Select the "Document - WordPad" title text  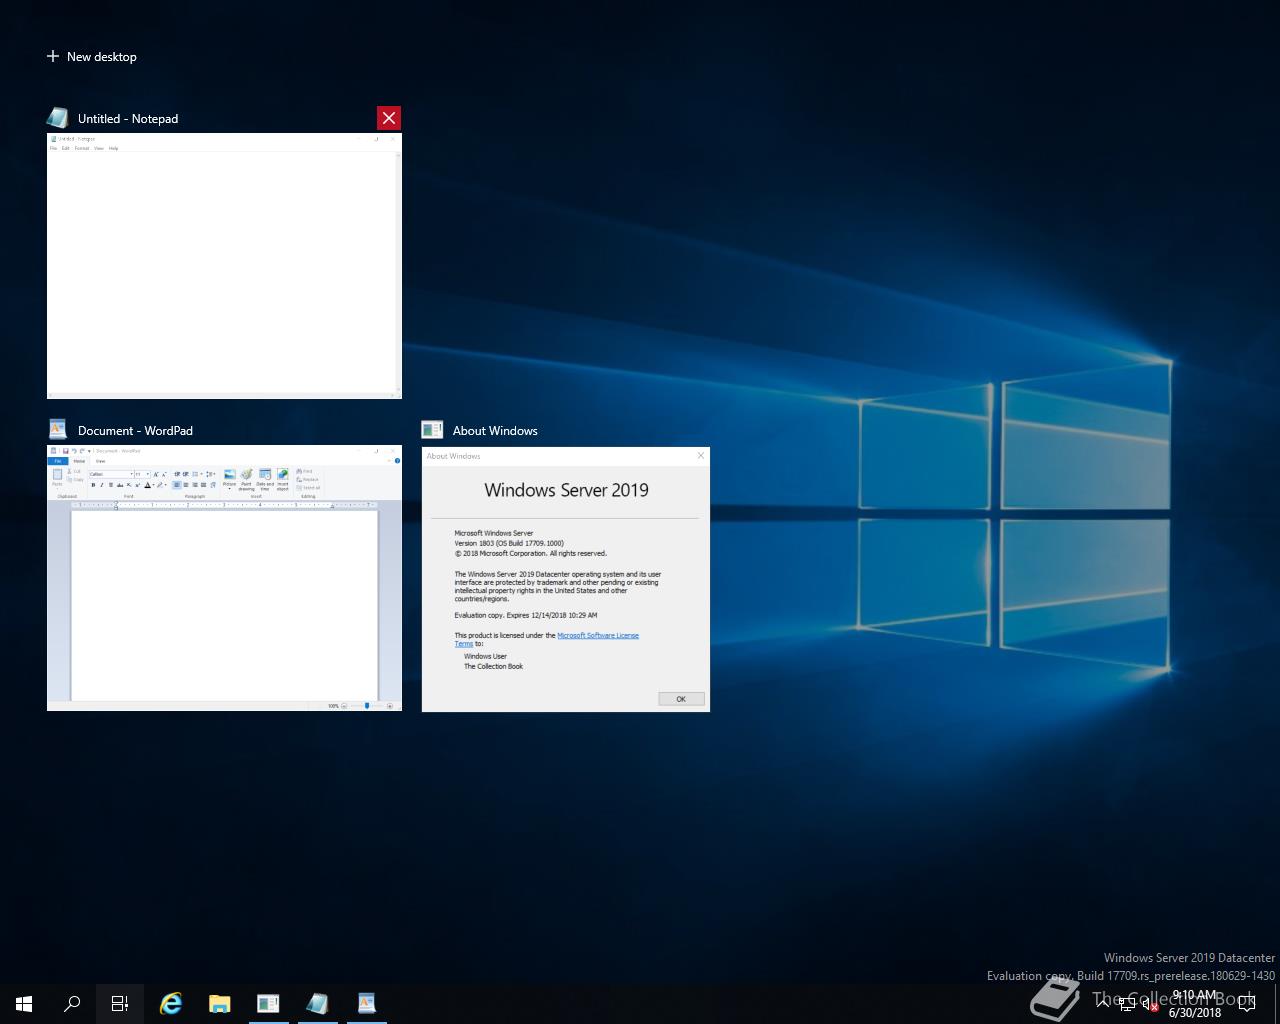135,430
